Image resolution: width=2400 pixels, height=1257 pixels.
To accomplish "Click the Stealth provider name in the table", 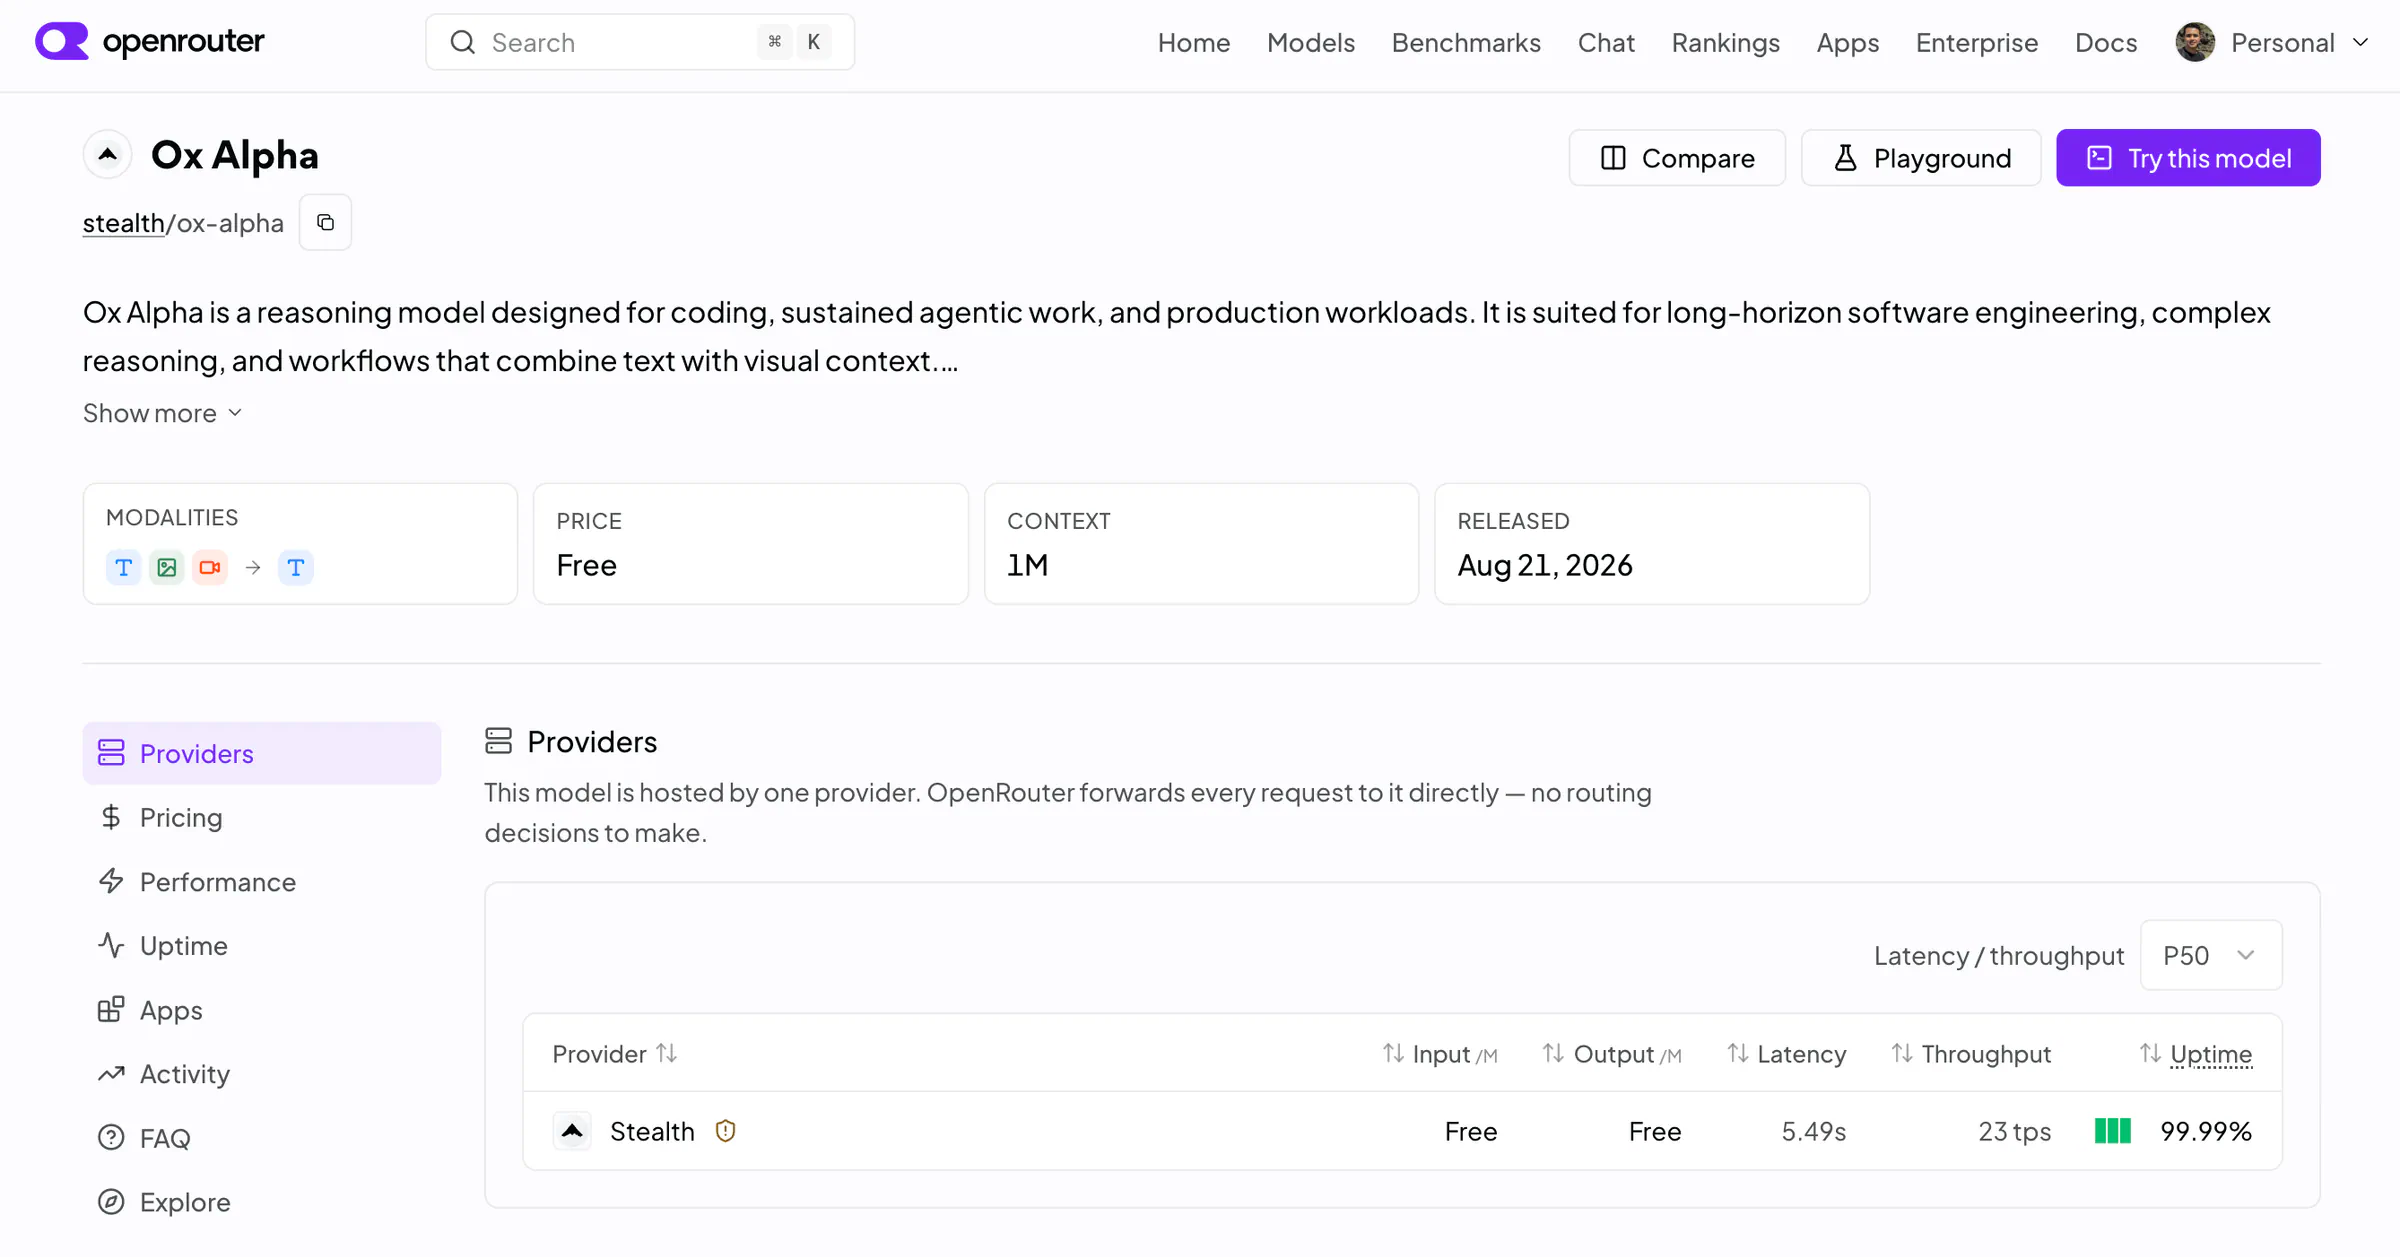I will point(652,1131).
